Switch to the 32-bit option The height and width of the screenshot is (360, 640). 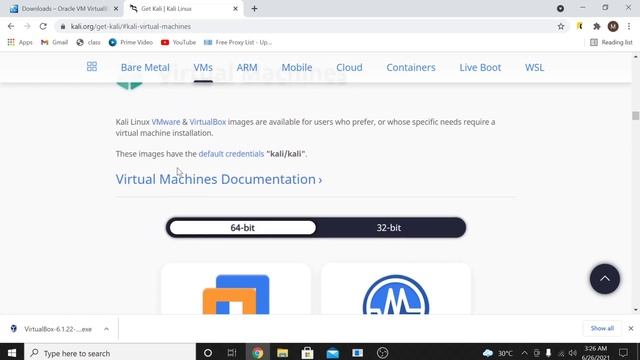389,228
